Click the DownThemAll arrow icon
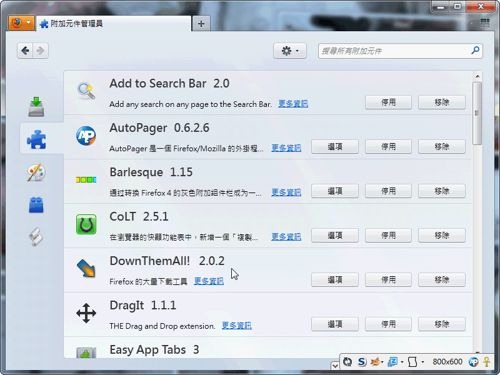 click(x=86, y=269)
